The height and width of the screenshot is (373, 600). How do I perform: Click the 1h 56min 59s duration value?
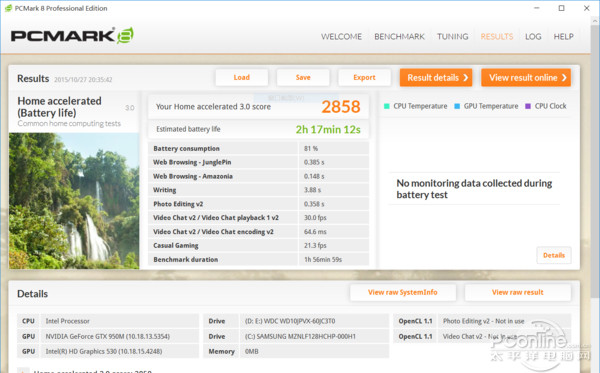(323, 259)
